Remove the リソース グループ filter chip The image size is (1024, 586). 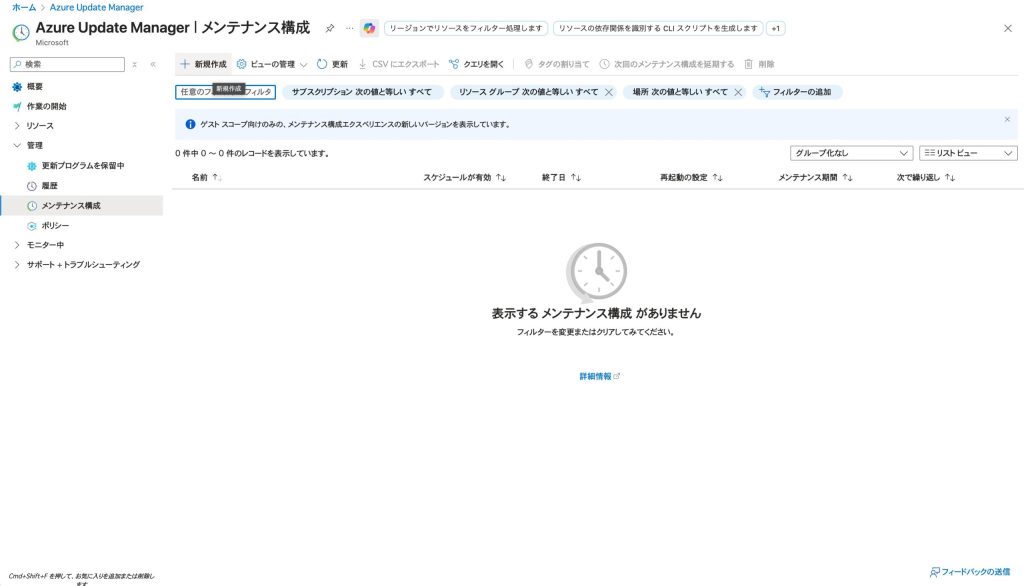pos(608,92)
